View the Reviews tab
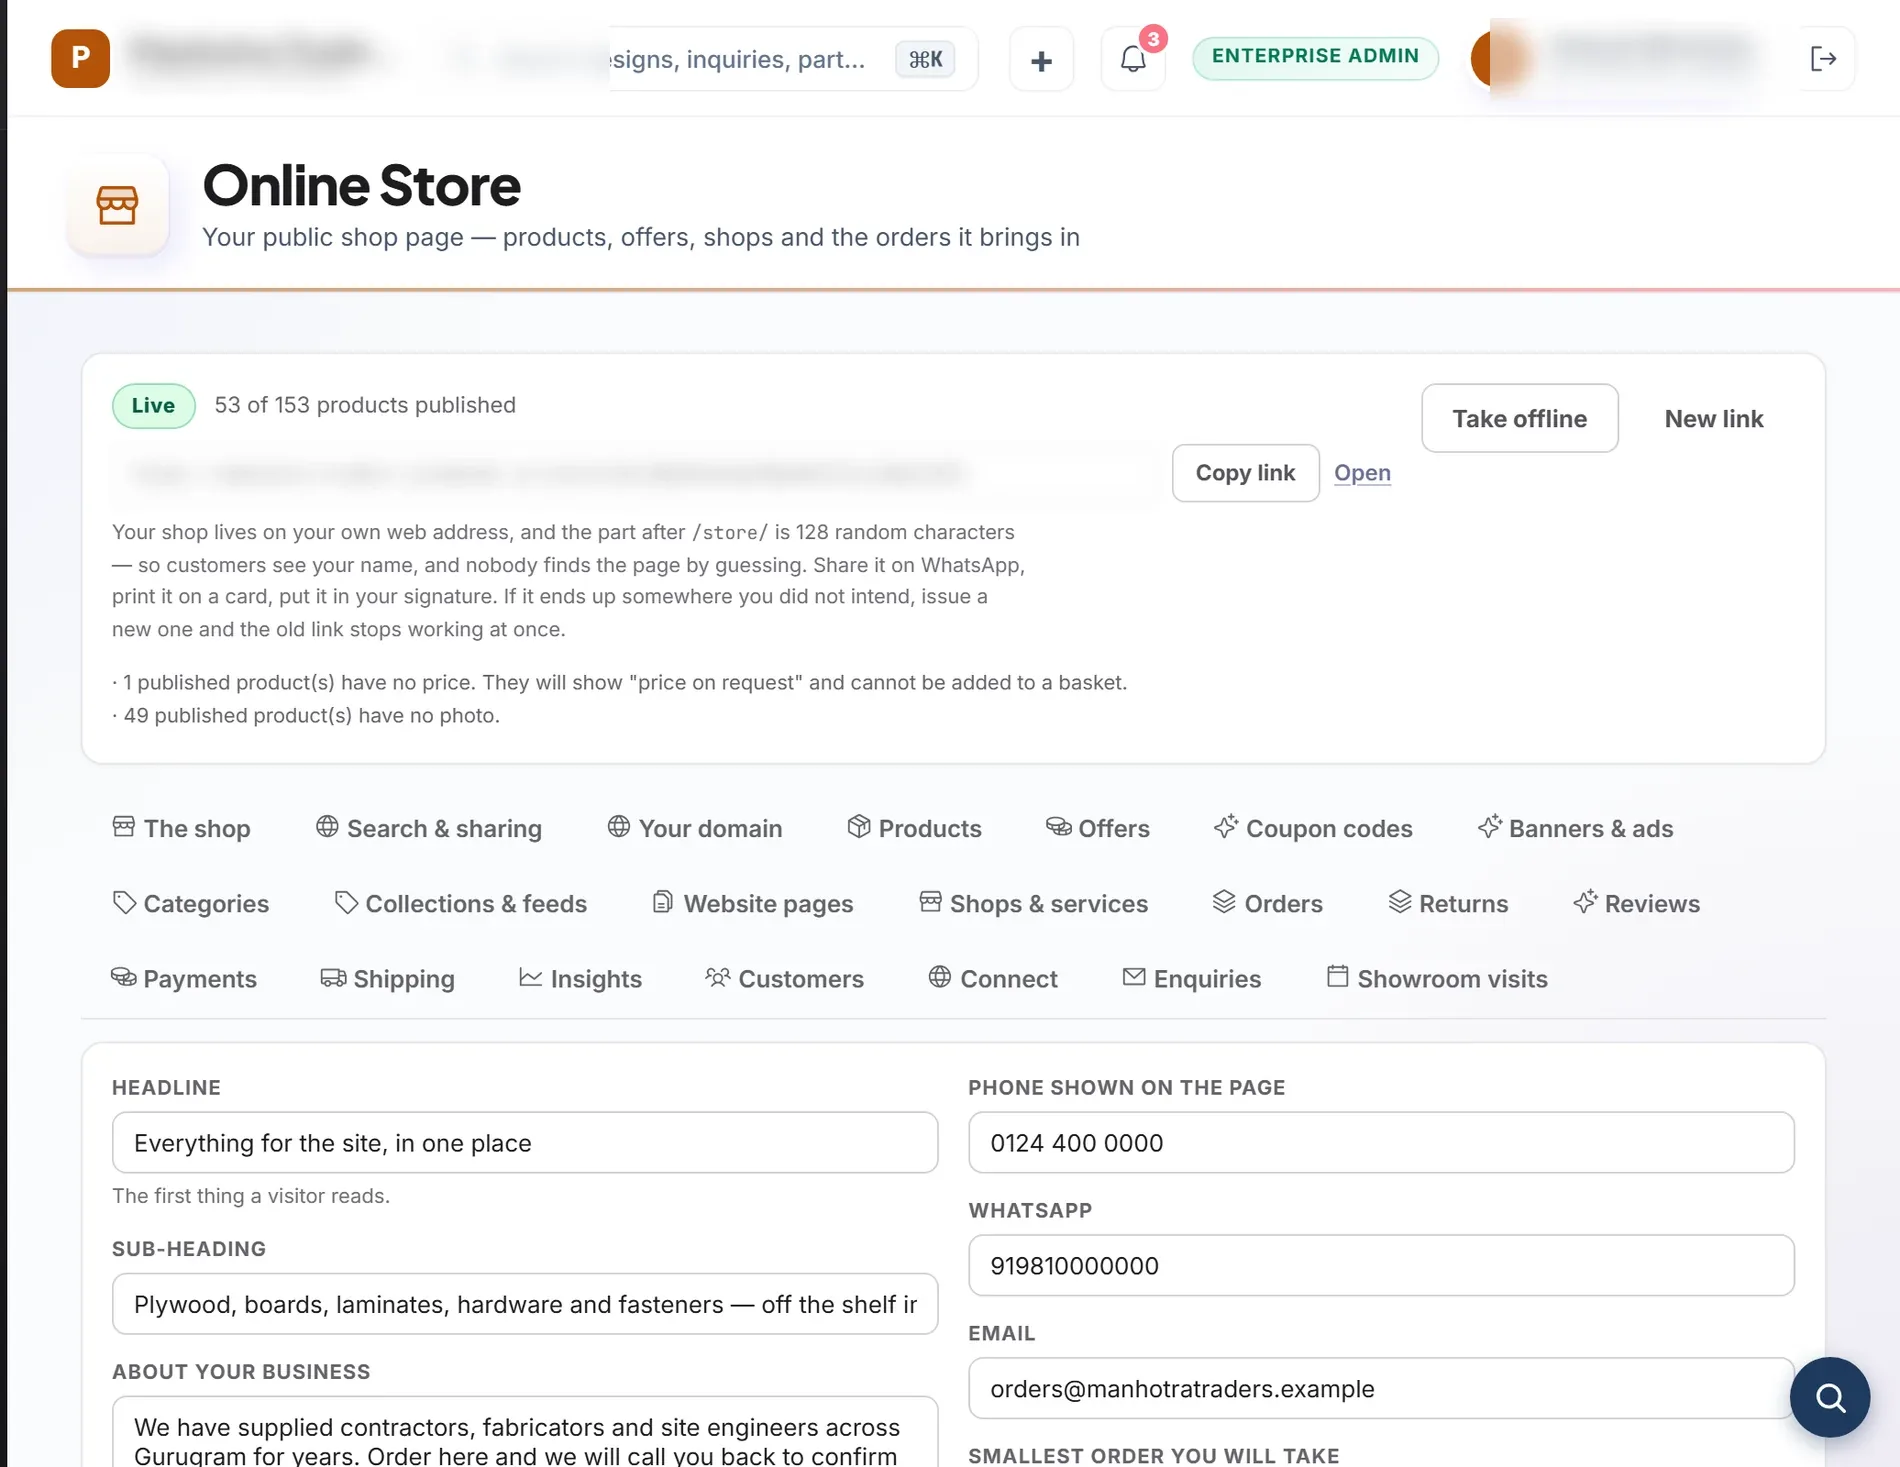 pyautogui.click(x=1637, y=903)
